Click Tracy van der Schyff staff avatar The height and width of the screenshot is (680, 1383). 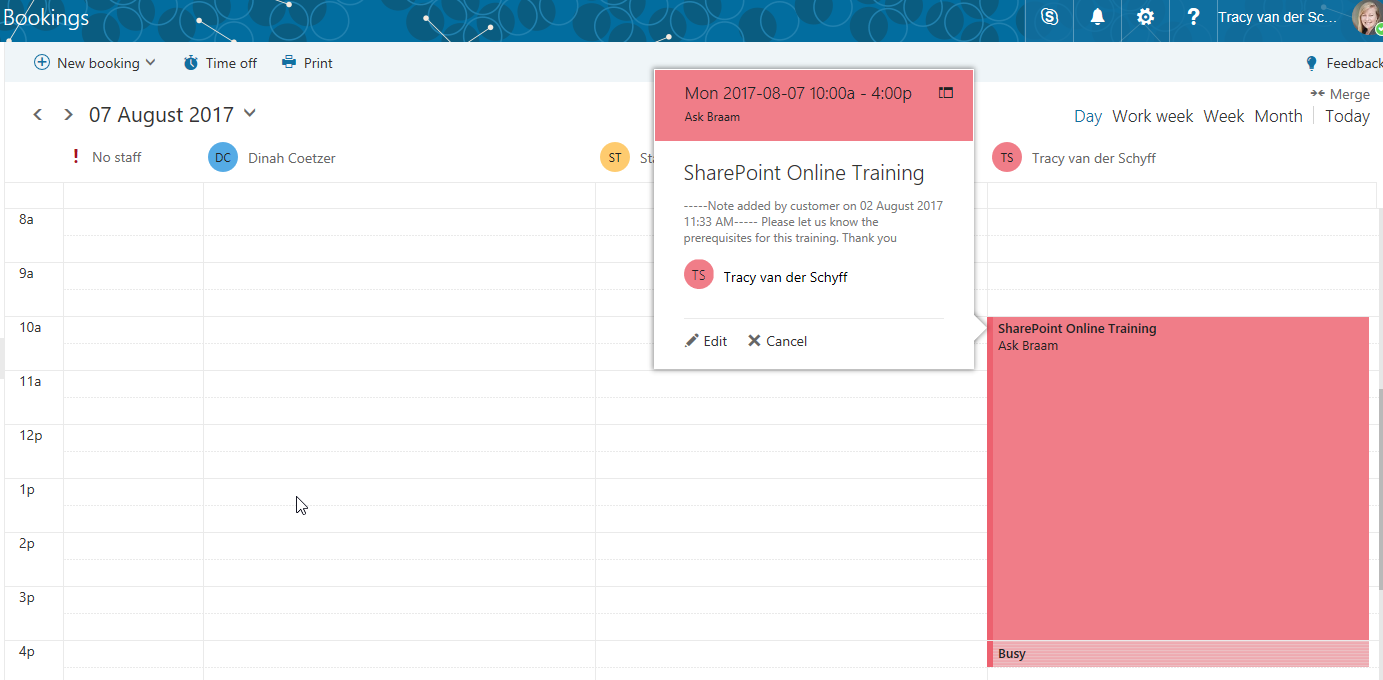coord(1007,158)
